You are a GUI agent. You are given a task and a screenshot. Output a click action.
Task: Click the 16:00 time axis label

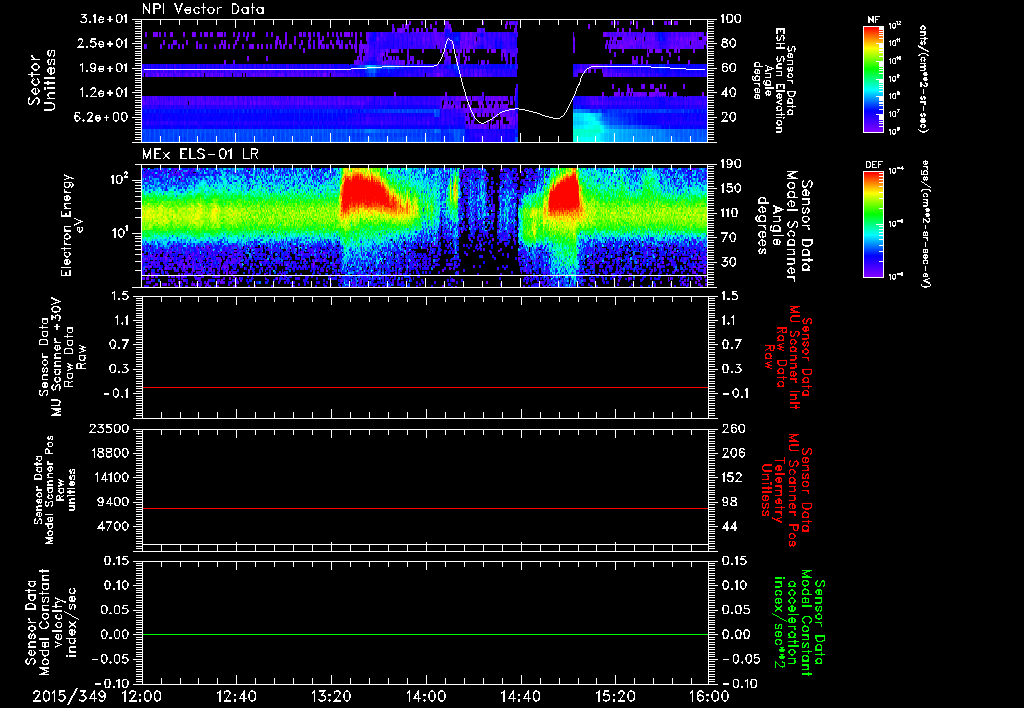click(x=709, y=696)
